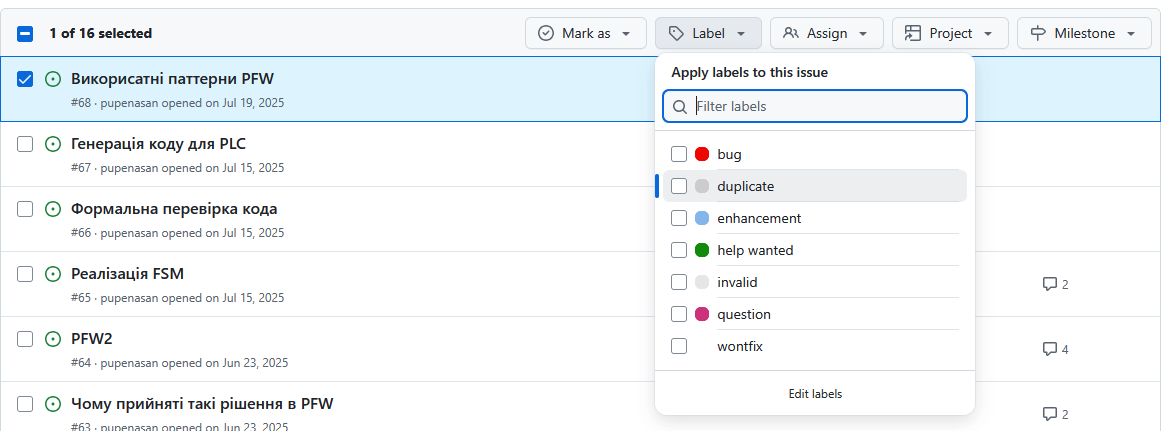Click the search magnifier icon in label filter
Screen dimensions: 1170x431
(x=680, y=106)
